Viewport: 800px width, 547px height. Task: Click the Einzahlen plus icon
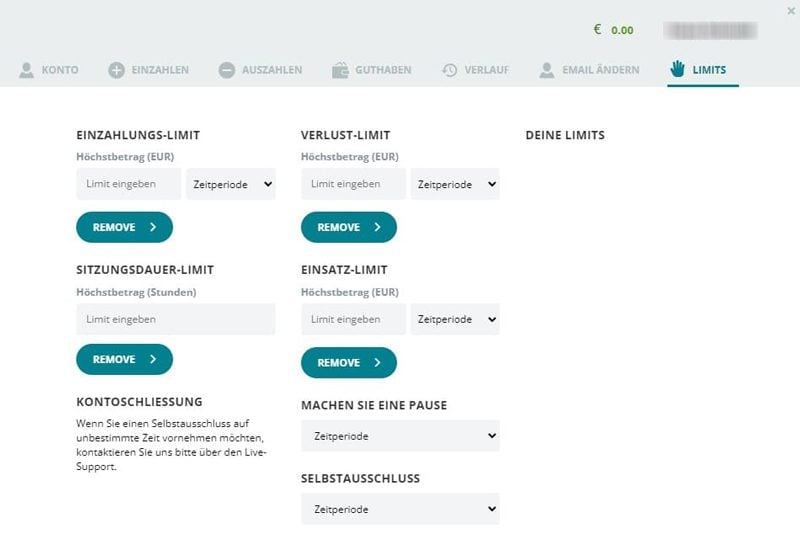click(116, 70)
